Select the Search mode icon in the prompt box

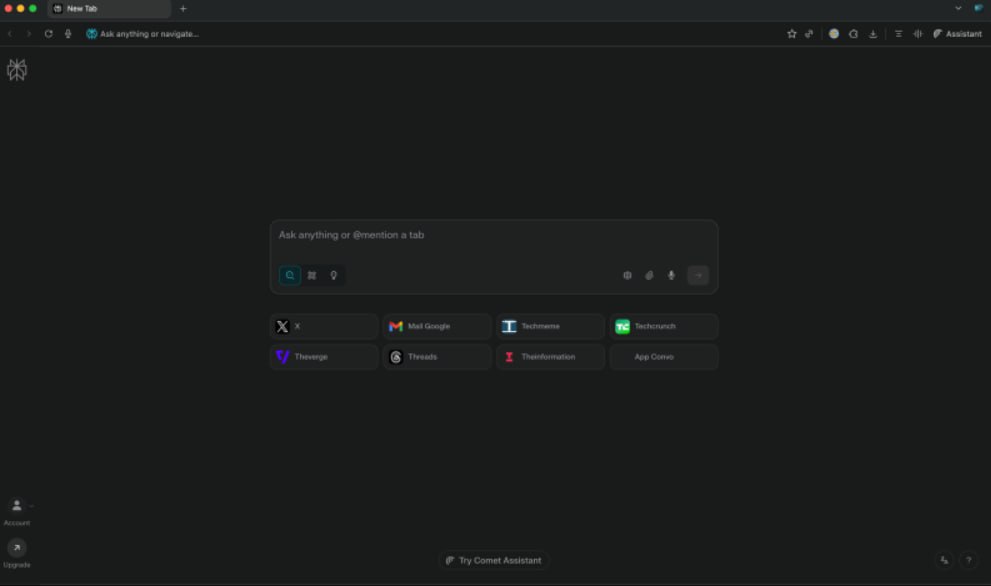290,275
